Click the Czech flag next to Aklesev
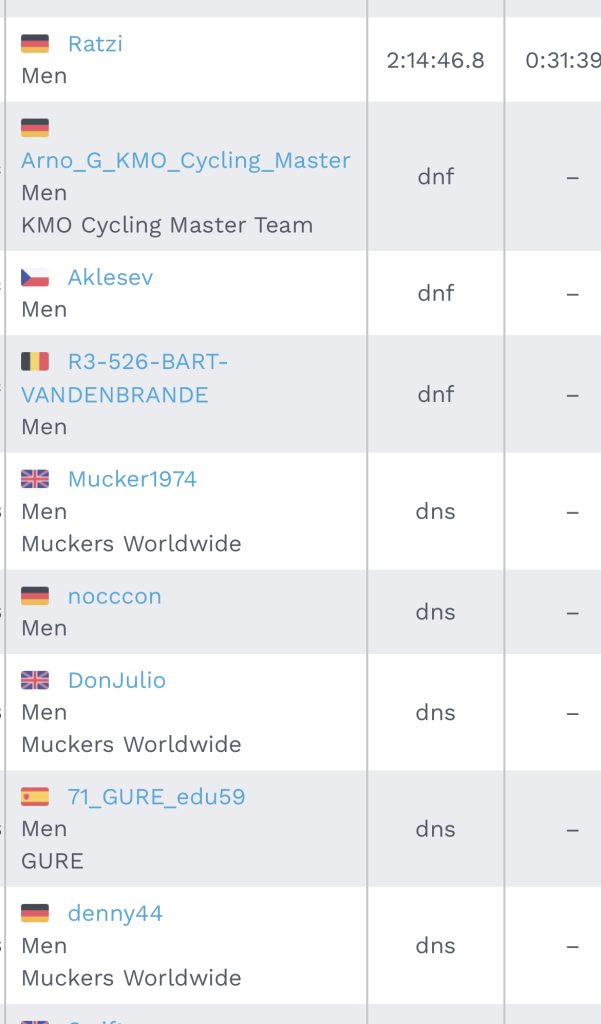Screen dimensions: 601x1024 point(35,278)
